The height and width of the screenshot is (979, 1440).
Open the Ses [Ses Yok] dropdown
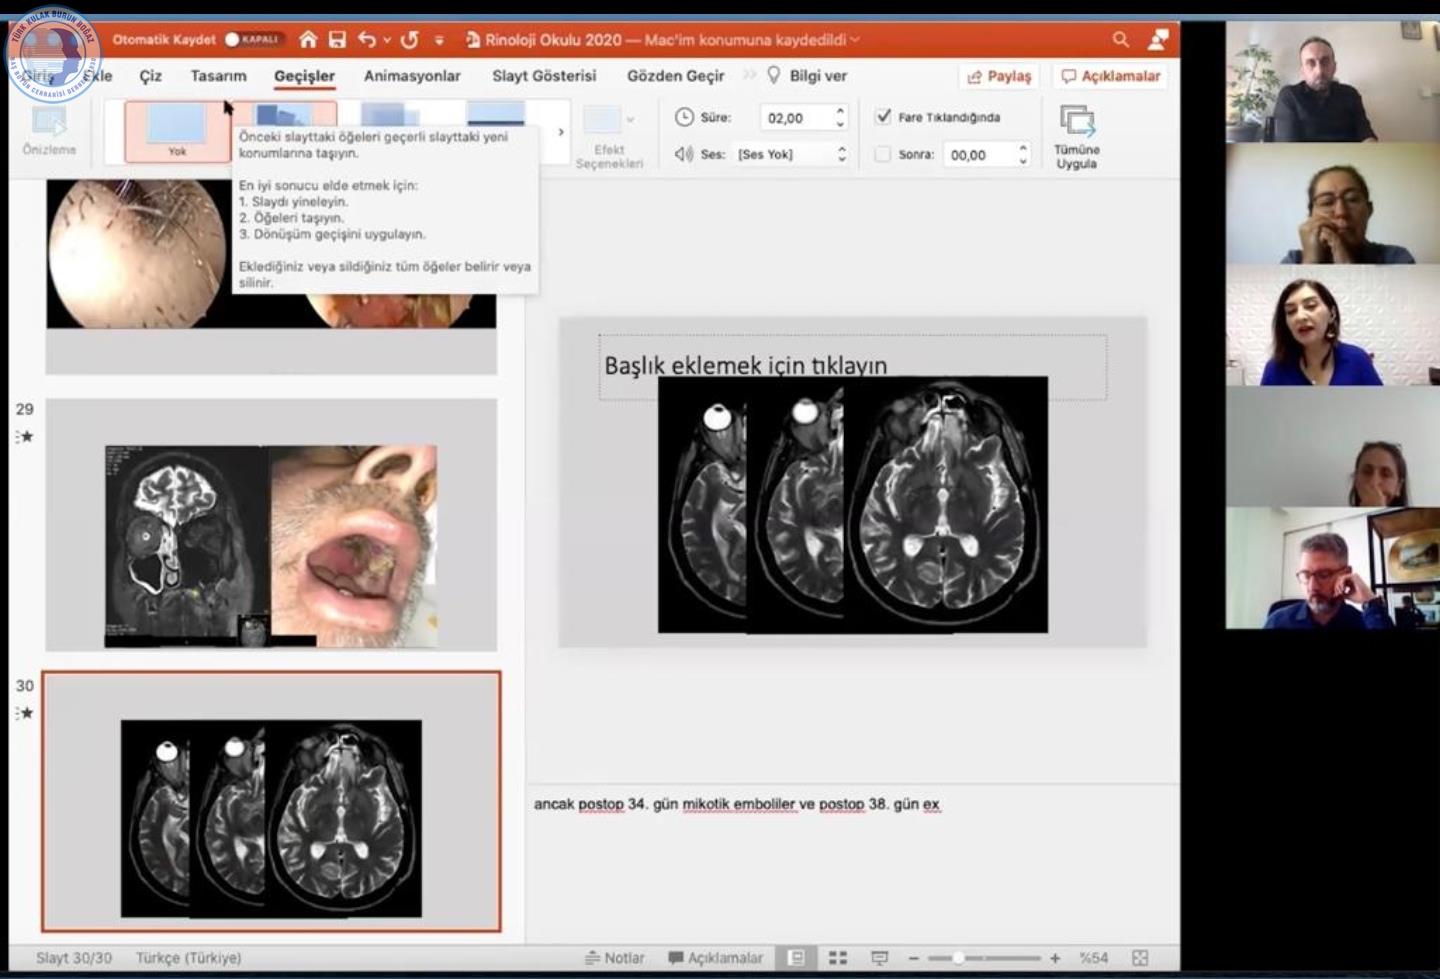[x=792, y=154]
